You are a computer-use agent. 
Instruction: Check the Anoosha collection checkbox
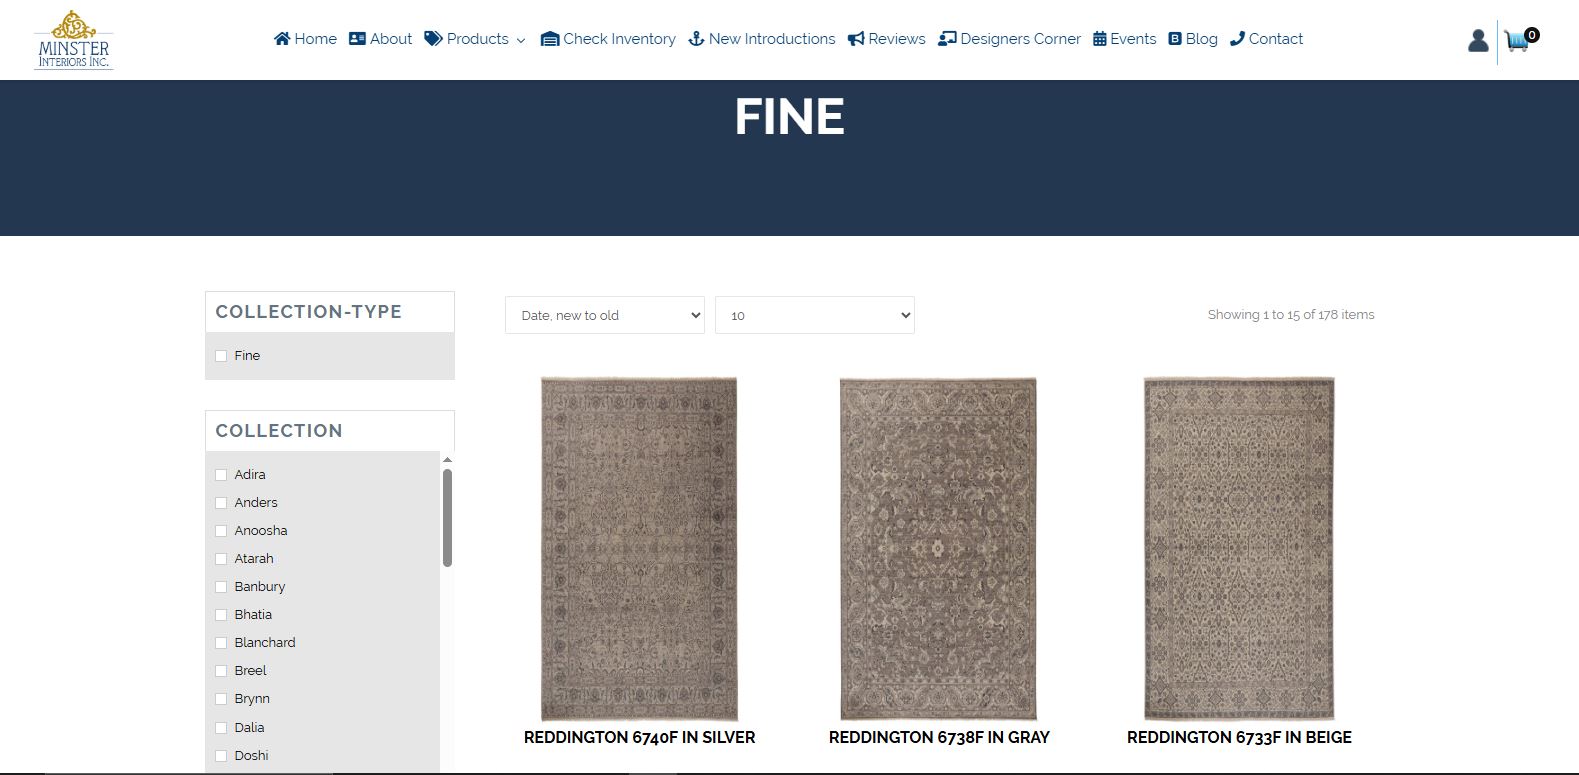[x=221, y=531]
